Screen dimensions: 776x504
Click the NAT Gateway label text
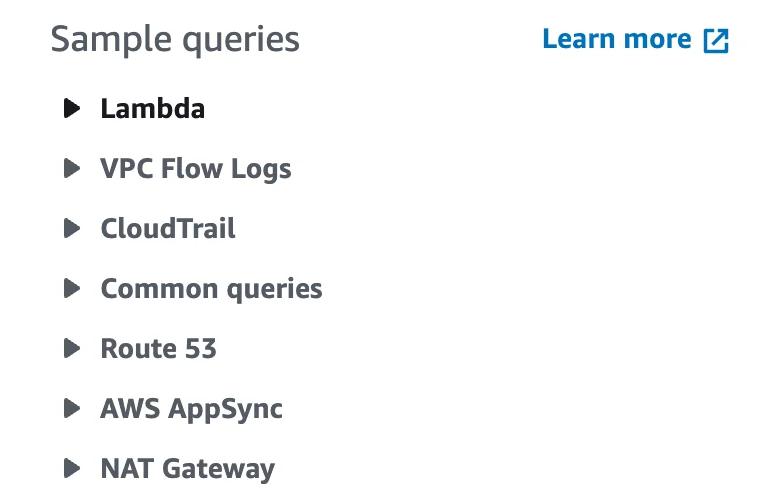pos(187,469)
